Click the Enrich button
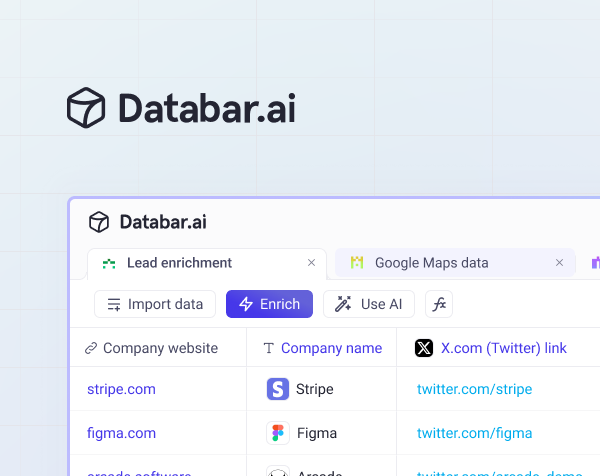Viewport: 600px width, 476px height. pos(269,304)
